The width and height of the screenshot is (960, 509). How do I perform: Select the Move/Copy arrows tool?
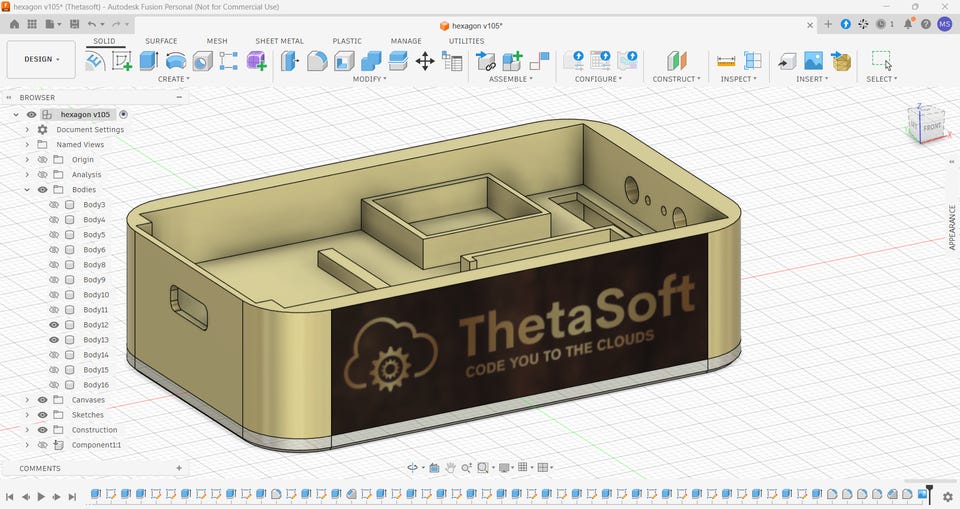[424, 61]
